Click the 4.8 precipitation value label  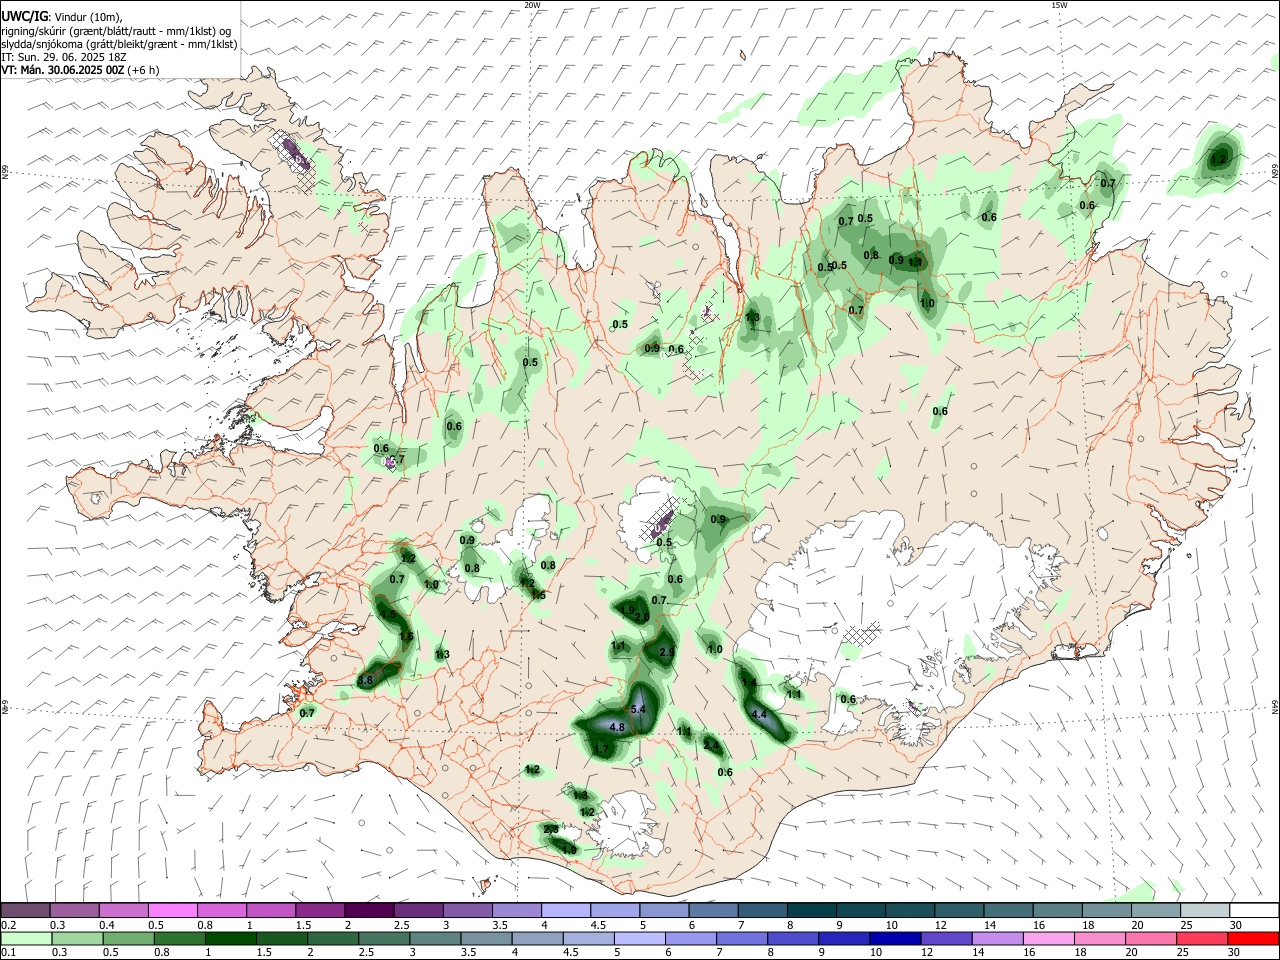[617, 727]
